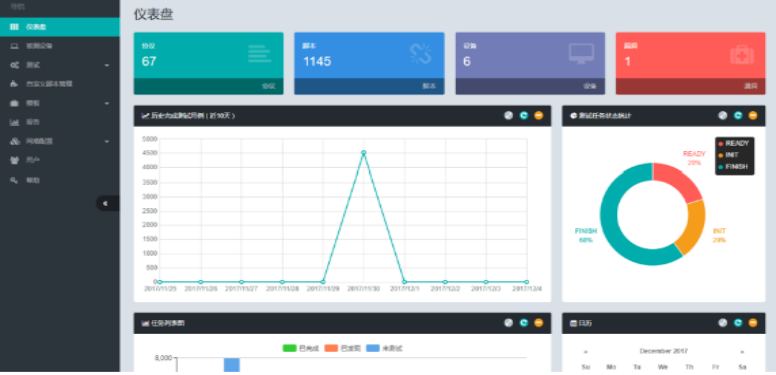This screenshot has height=375, width=776.
Task: Click the gray settings icon on the calendar panel
Action: pos(723,323)
